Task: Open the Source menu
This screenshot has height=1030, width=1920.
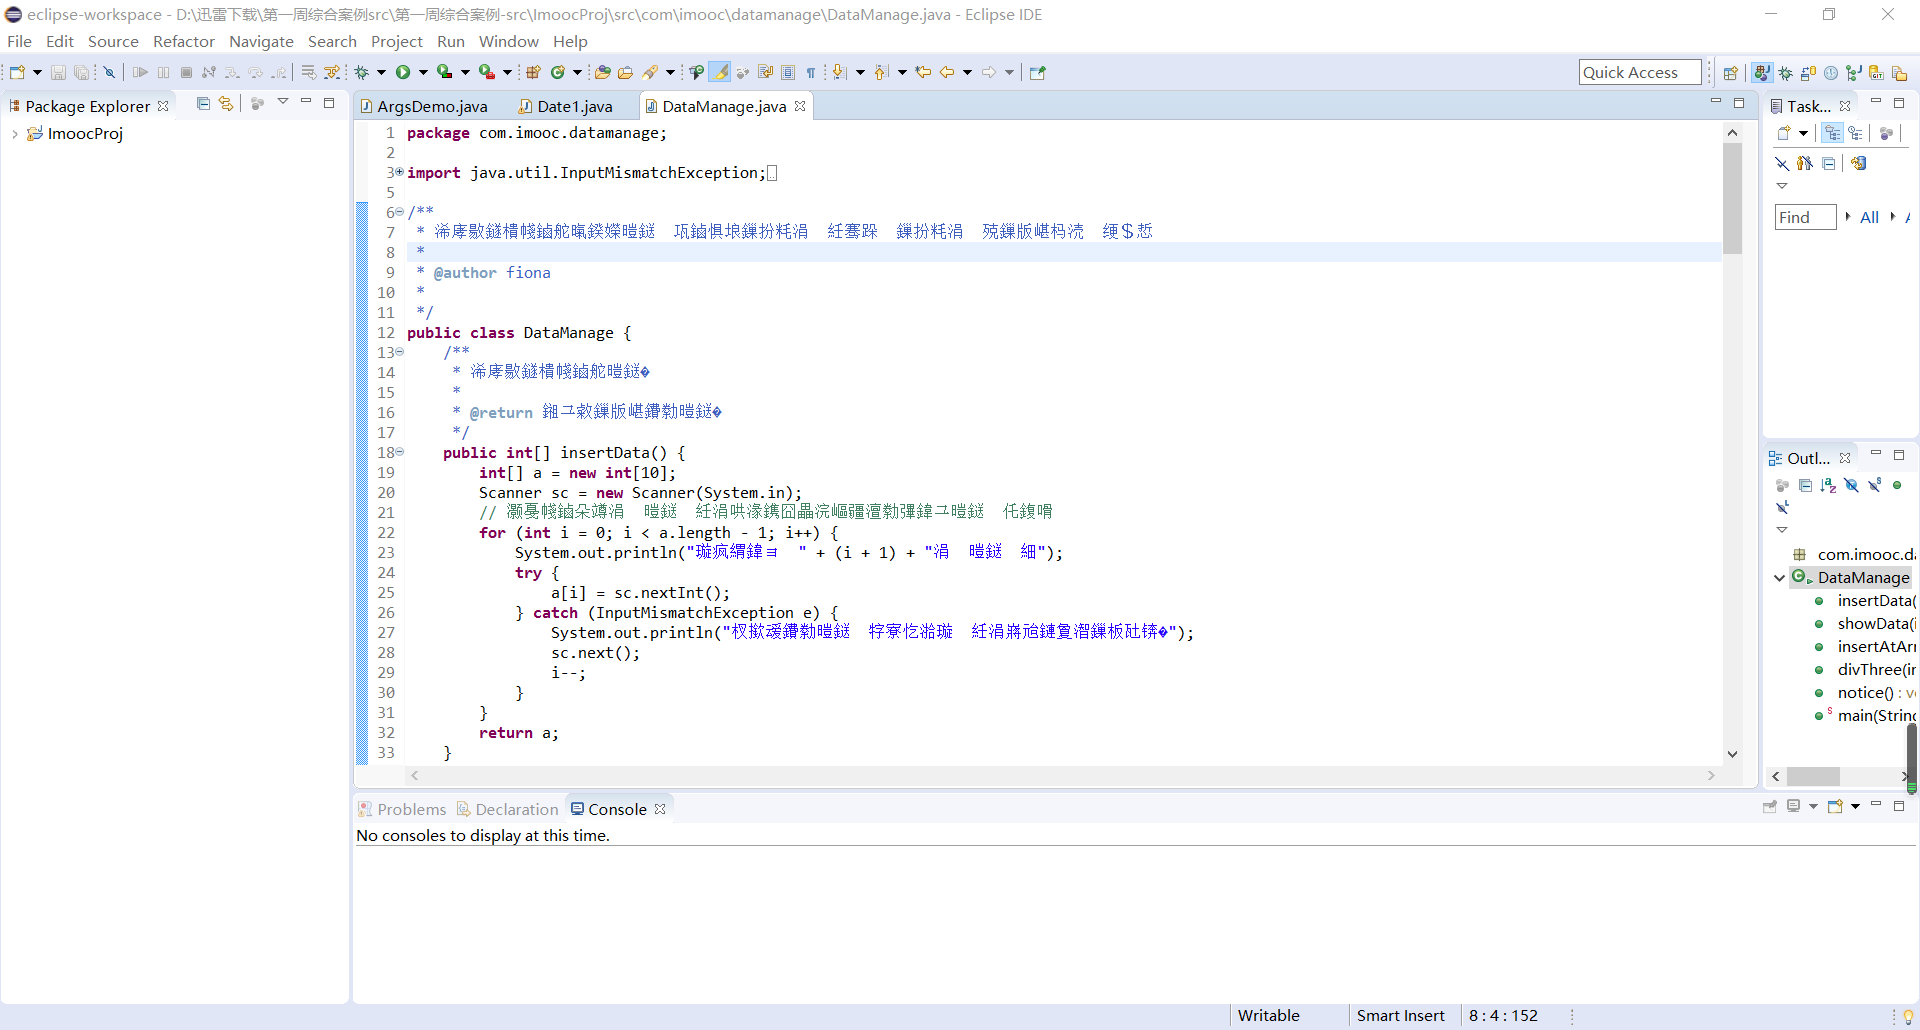Action: (113, 41)
